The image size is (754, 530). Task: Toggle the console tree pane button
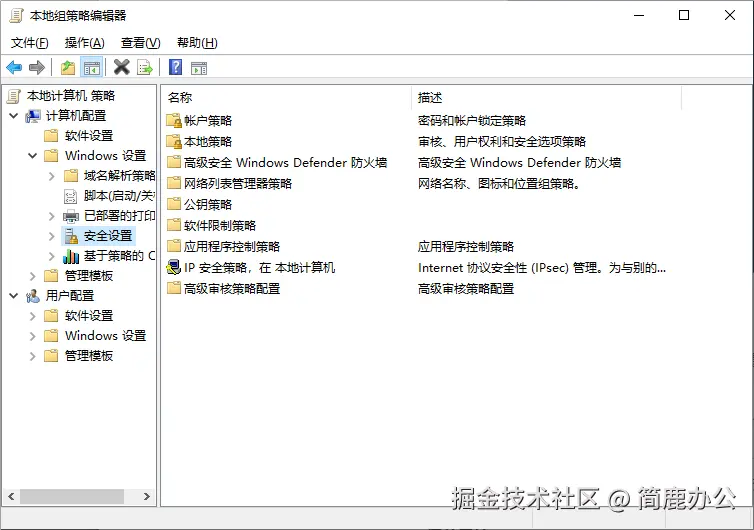(92, 67)
